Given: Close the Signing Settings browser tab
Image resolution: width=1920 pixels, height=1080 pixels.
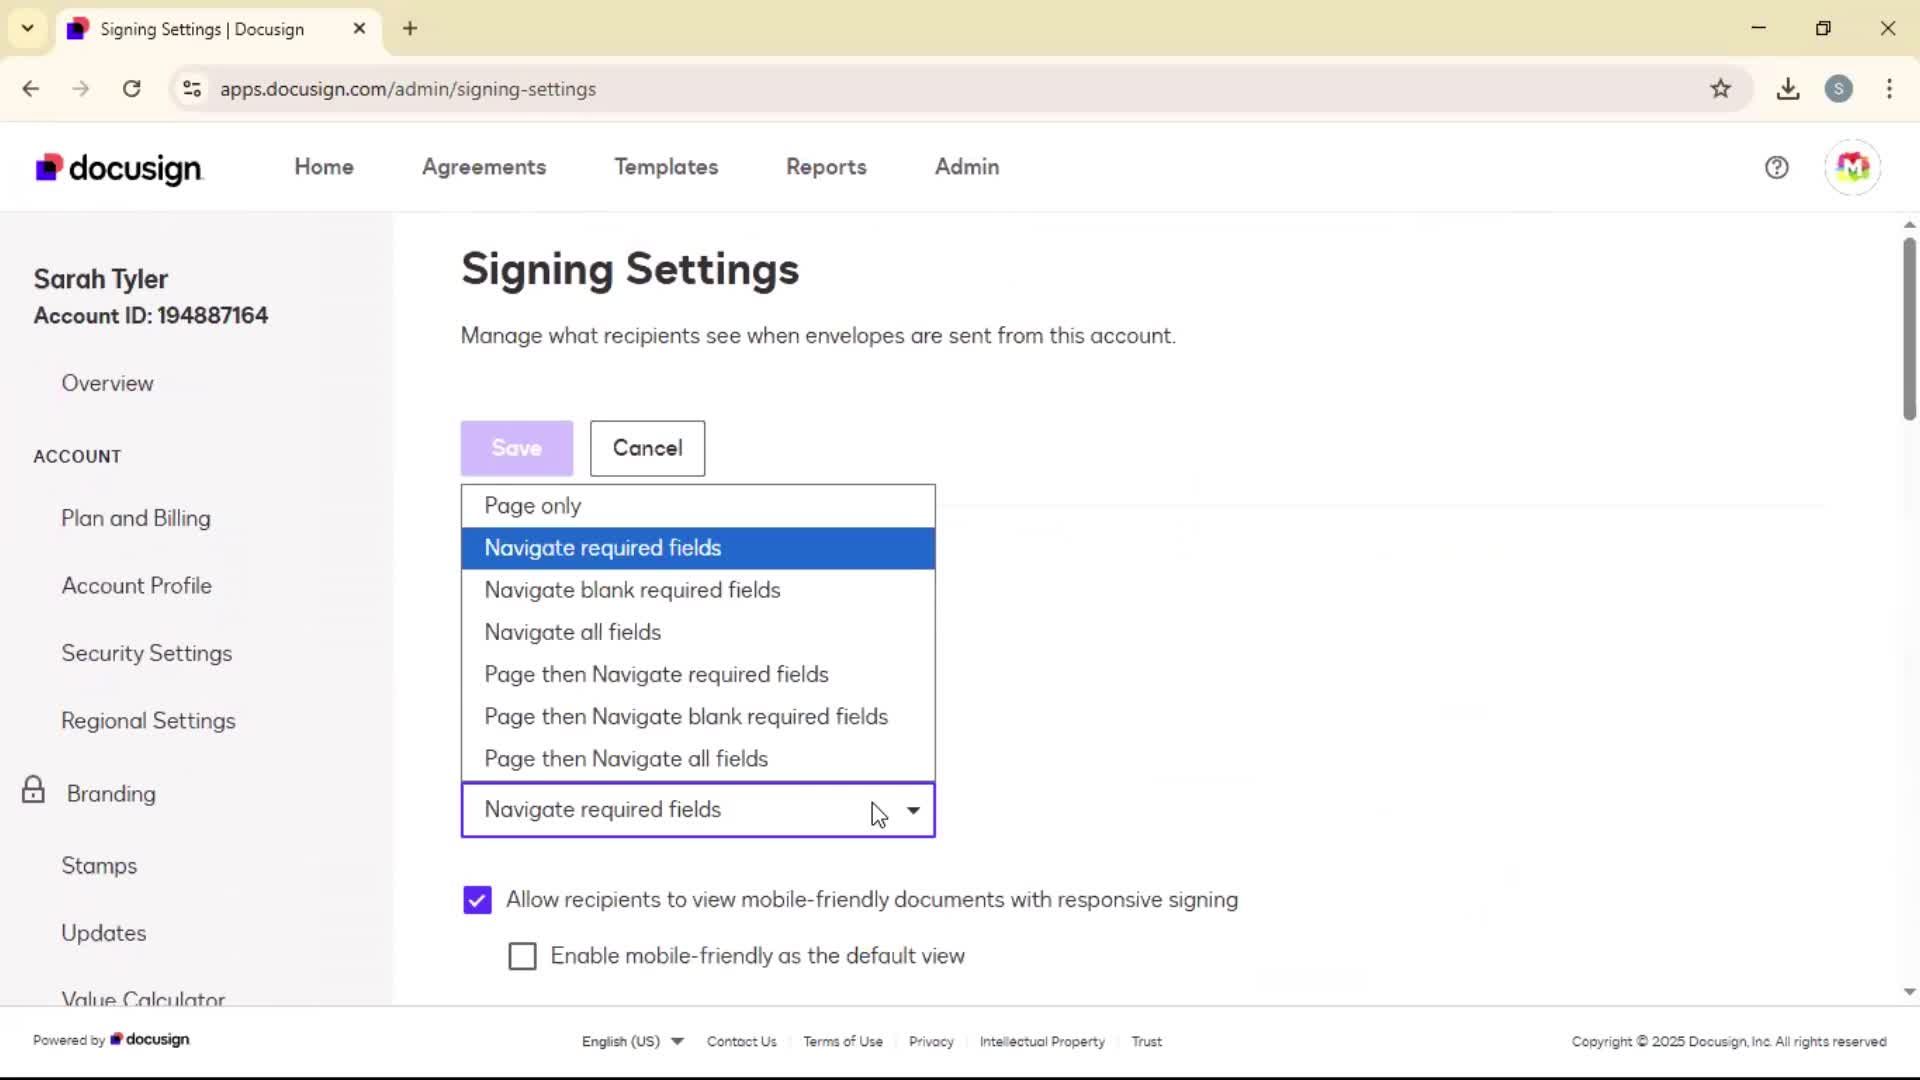Looking at the screenshot, I should 359,29.
